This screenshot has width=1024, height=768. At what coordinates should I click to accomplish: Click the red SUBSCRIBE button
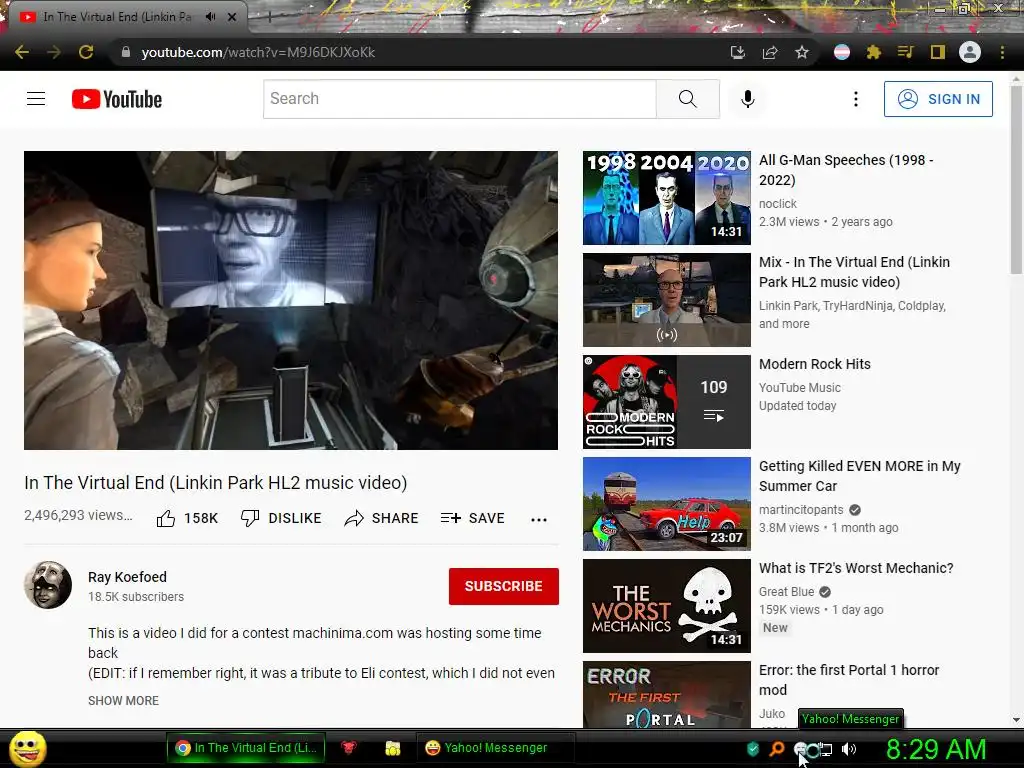(x=504, y=586)
